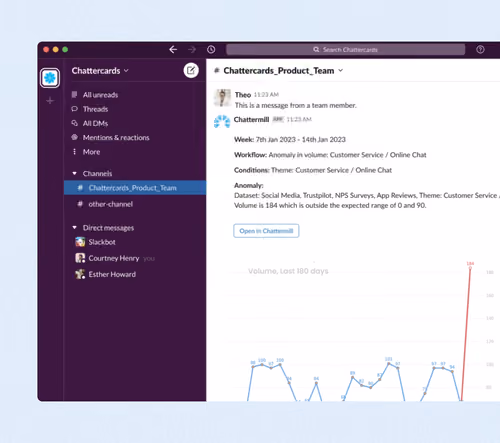Click the Conditions theme line

[313, 170]
